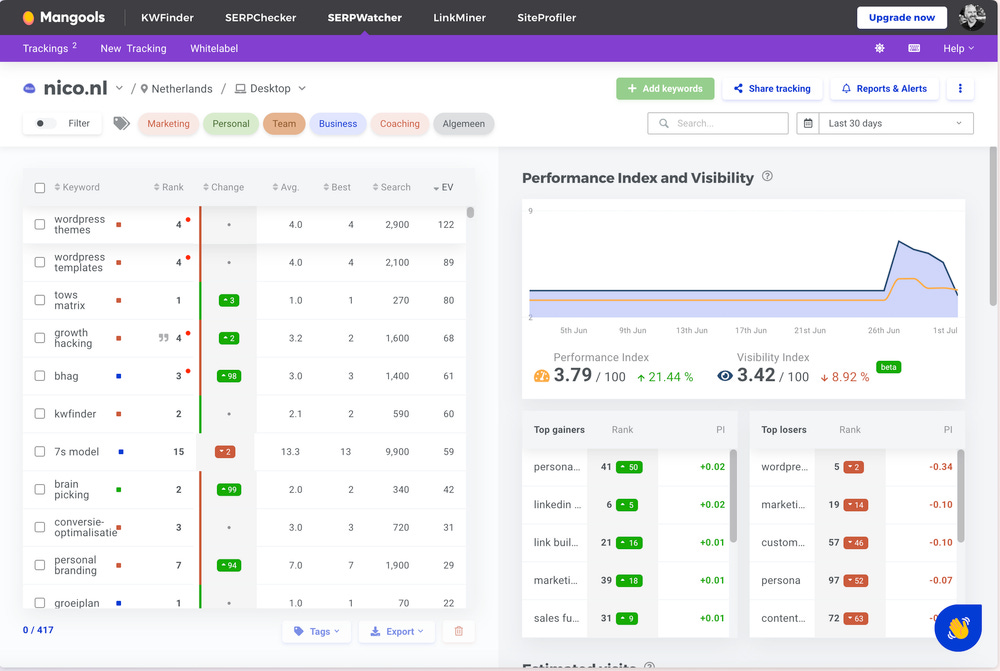Click the Top gainers list scrollbar
Image resolution: width=1000 pixels, height=671 pixels.
(733, 496)
